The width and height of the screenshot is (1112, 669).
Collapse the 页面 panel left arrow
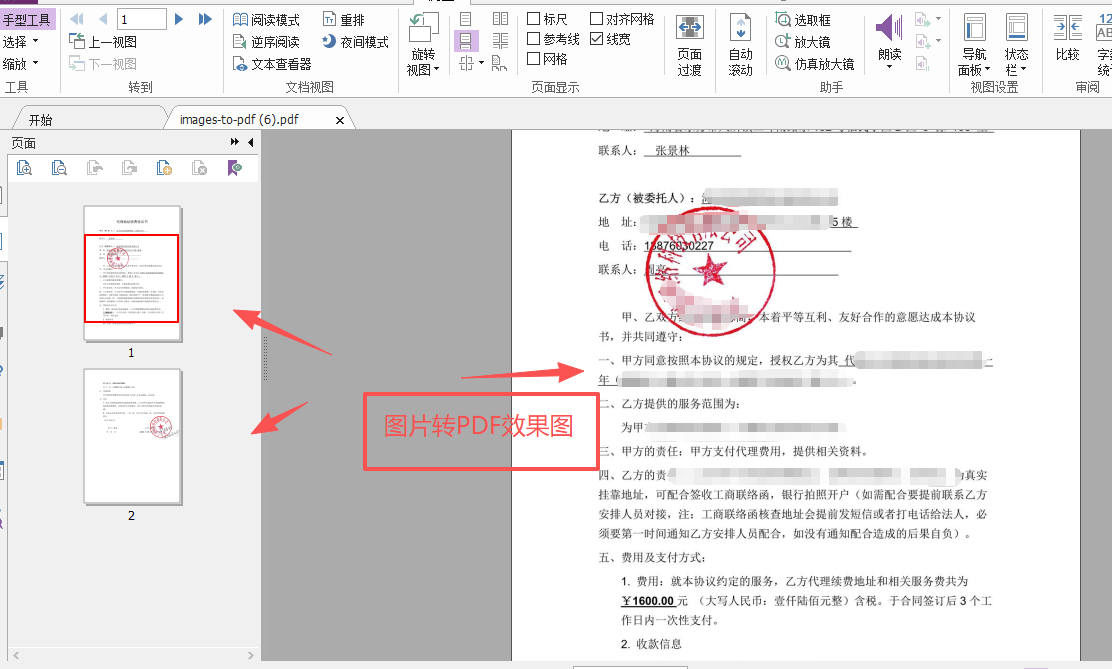pos(250,143)
